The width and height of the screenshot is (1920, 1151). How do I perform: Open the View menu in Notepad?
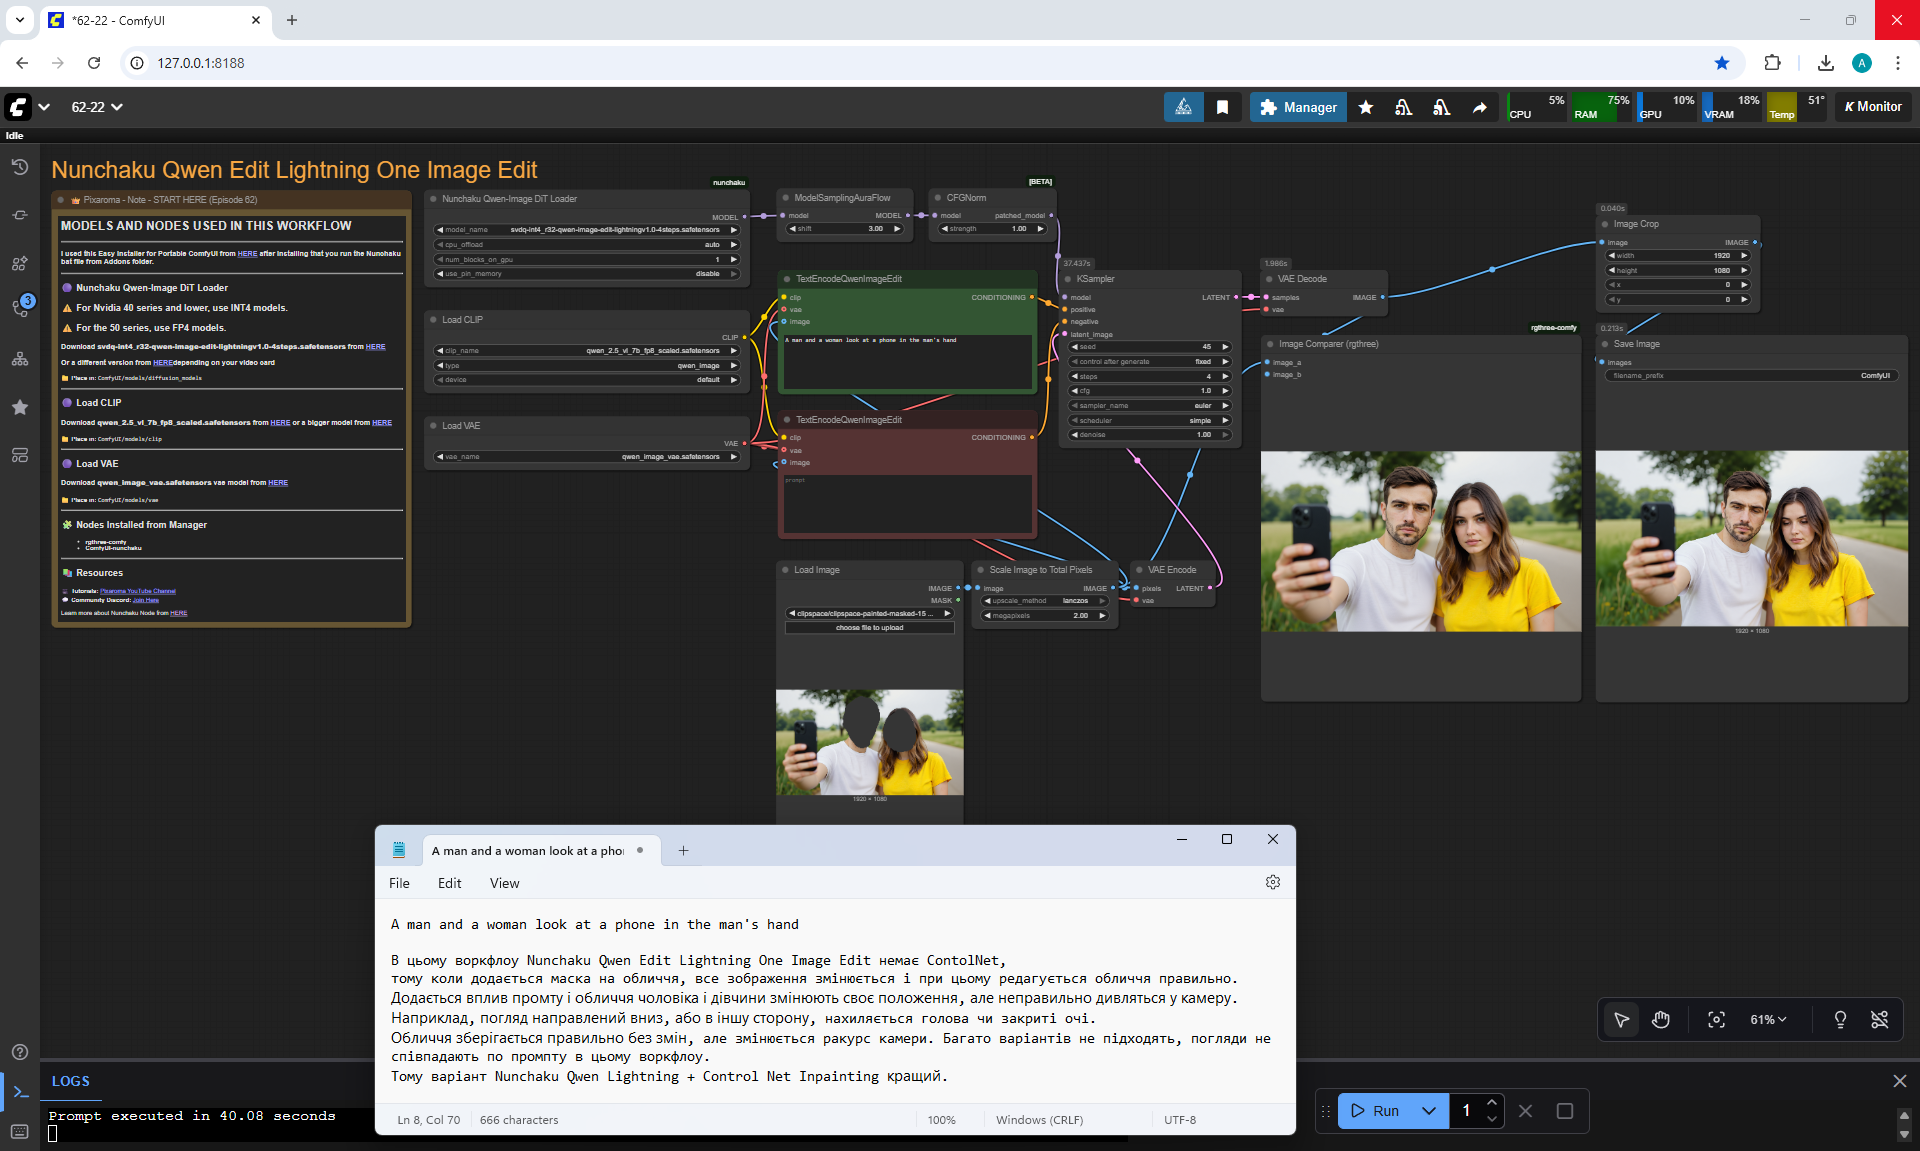[504, 883]
